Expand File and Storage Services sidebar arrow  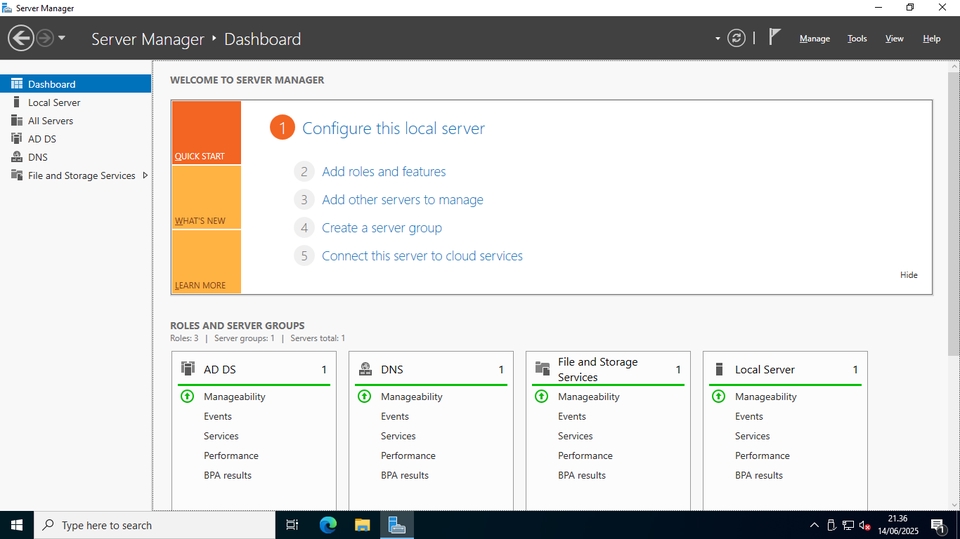click(x=145, y=175)
